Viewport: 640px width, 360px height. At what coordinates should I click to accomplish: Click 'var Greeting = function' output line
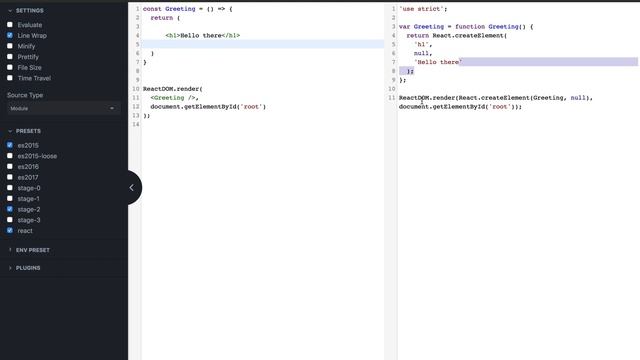coord(466,27)
